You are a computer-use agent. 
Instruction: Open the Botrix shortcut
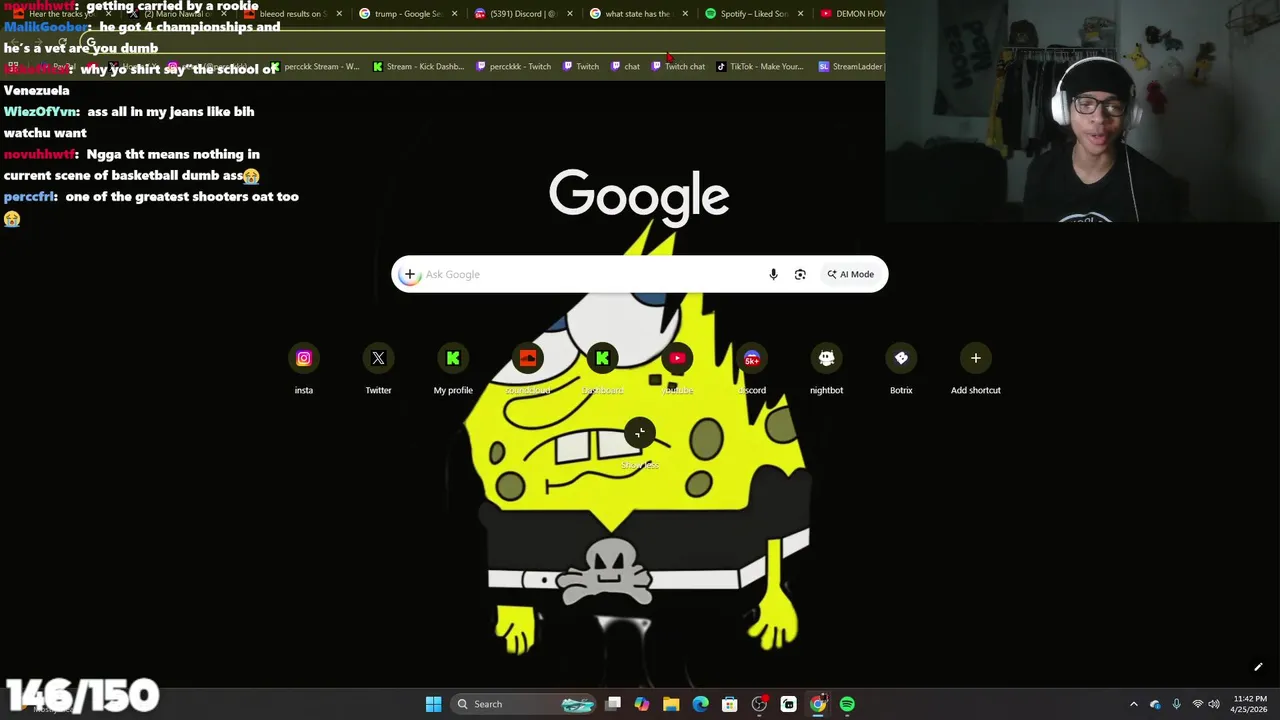pyautogui.click(x=901, y=369)
